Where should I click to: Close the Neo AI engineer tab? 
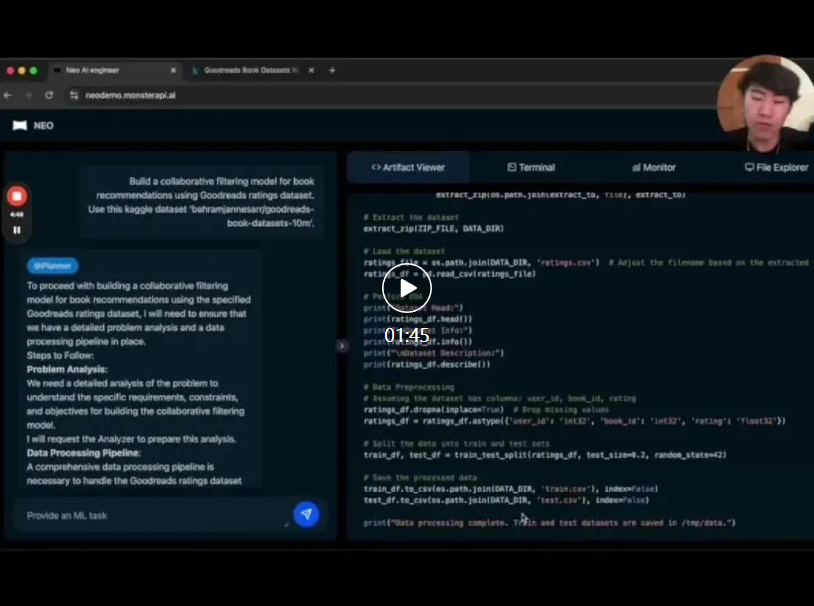(x=173, y=70)
